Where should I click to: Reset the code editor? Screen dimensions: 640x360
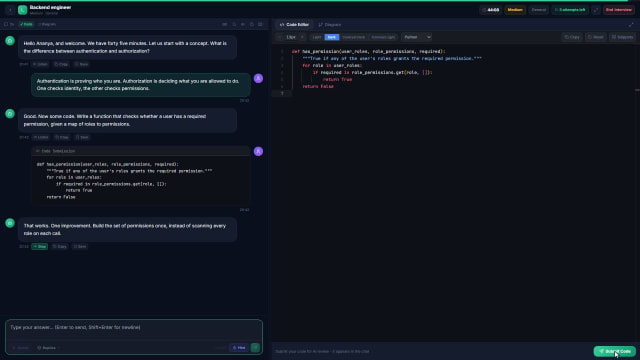[596, 37]
